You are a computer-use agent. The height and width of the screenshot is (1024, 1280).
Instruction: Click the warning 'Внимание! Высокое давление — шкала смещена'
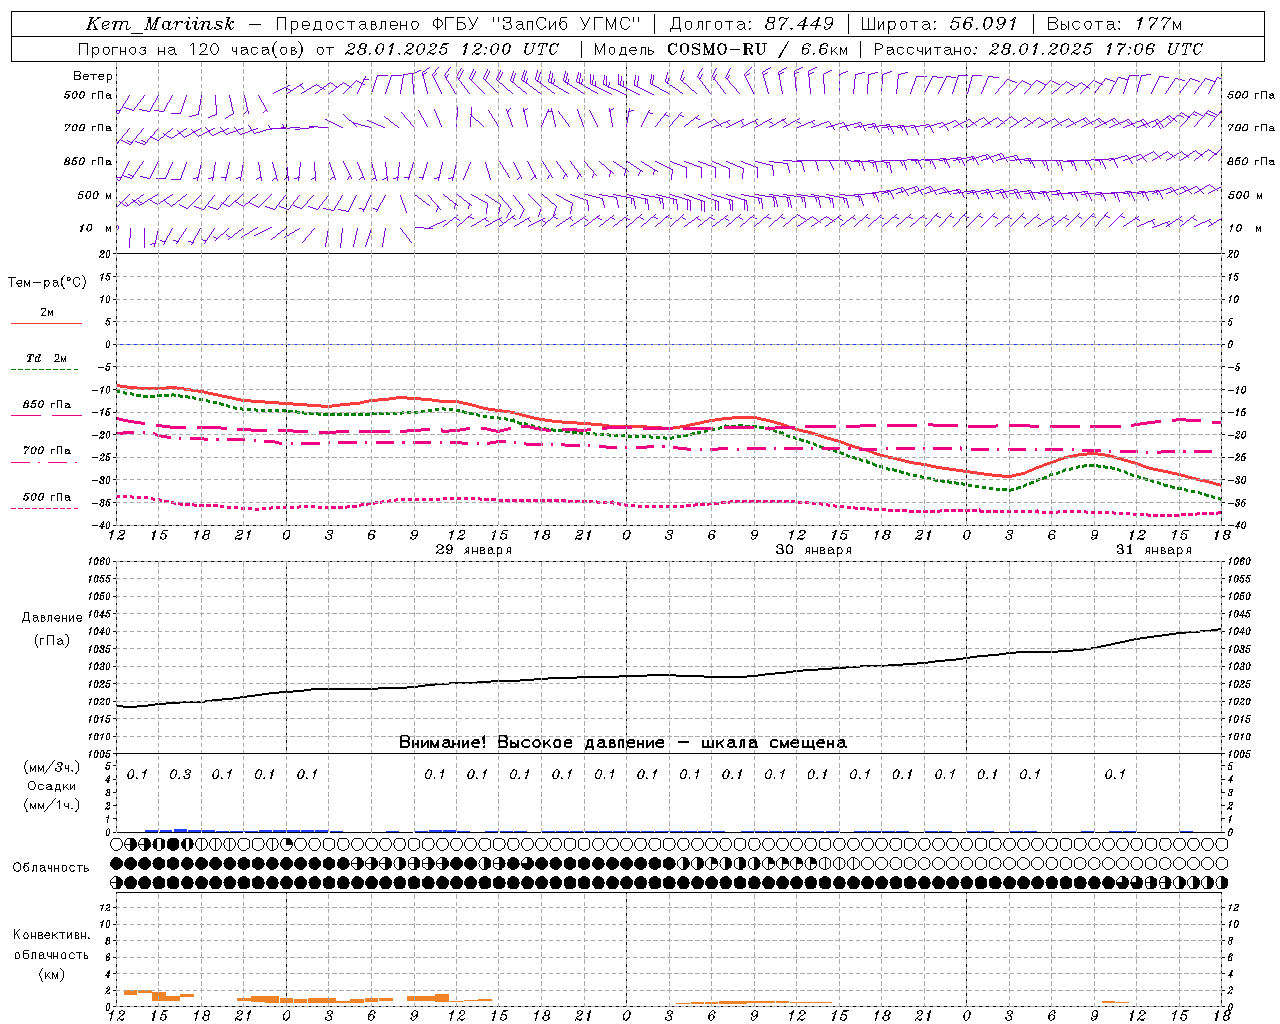click(x=623, y=742)
